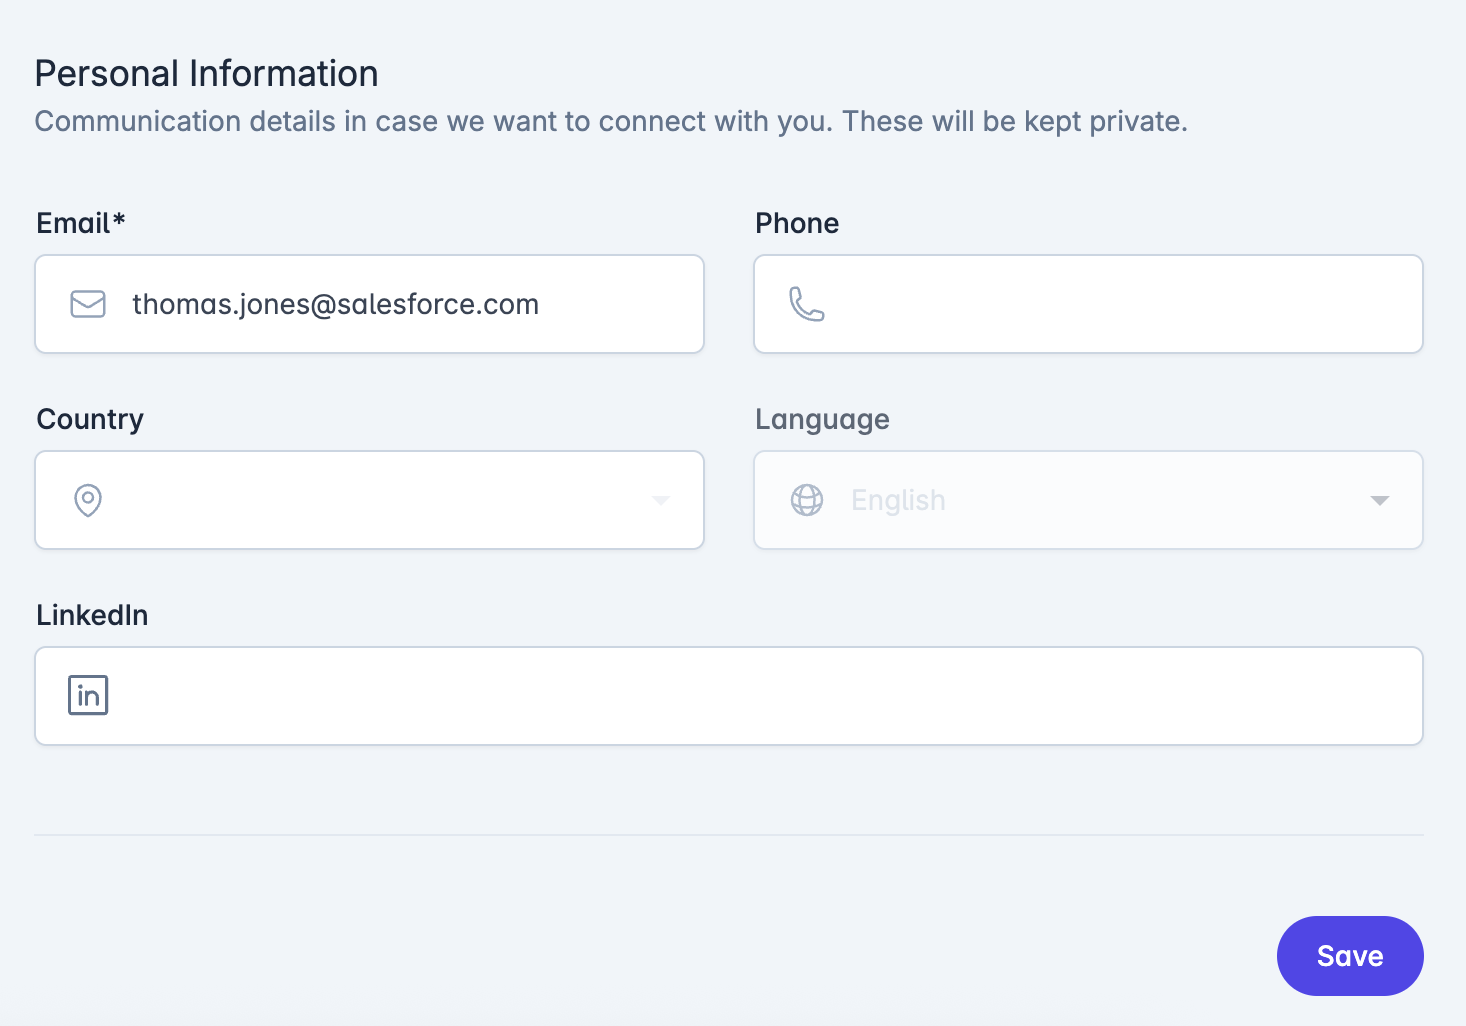Click the phone handset icon
This screenshot has width=1466, height=1026.
807,304
